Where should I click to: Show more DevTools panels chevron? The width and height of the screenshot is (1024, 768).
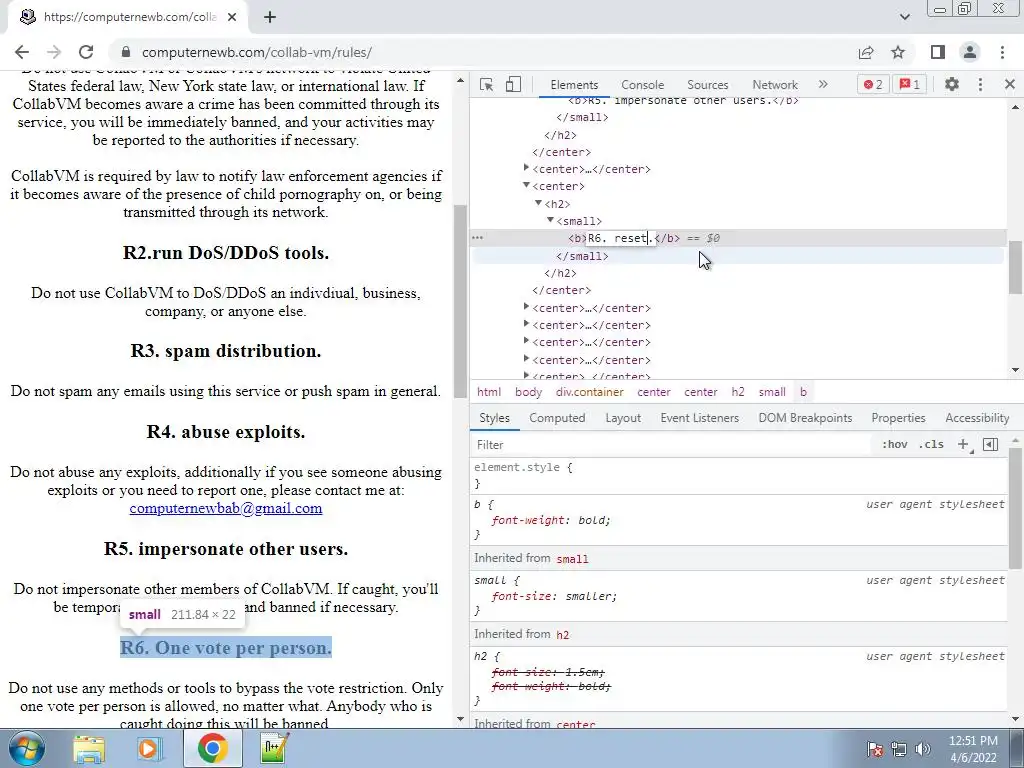[823, 84]
